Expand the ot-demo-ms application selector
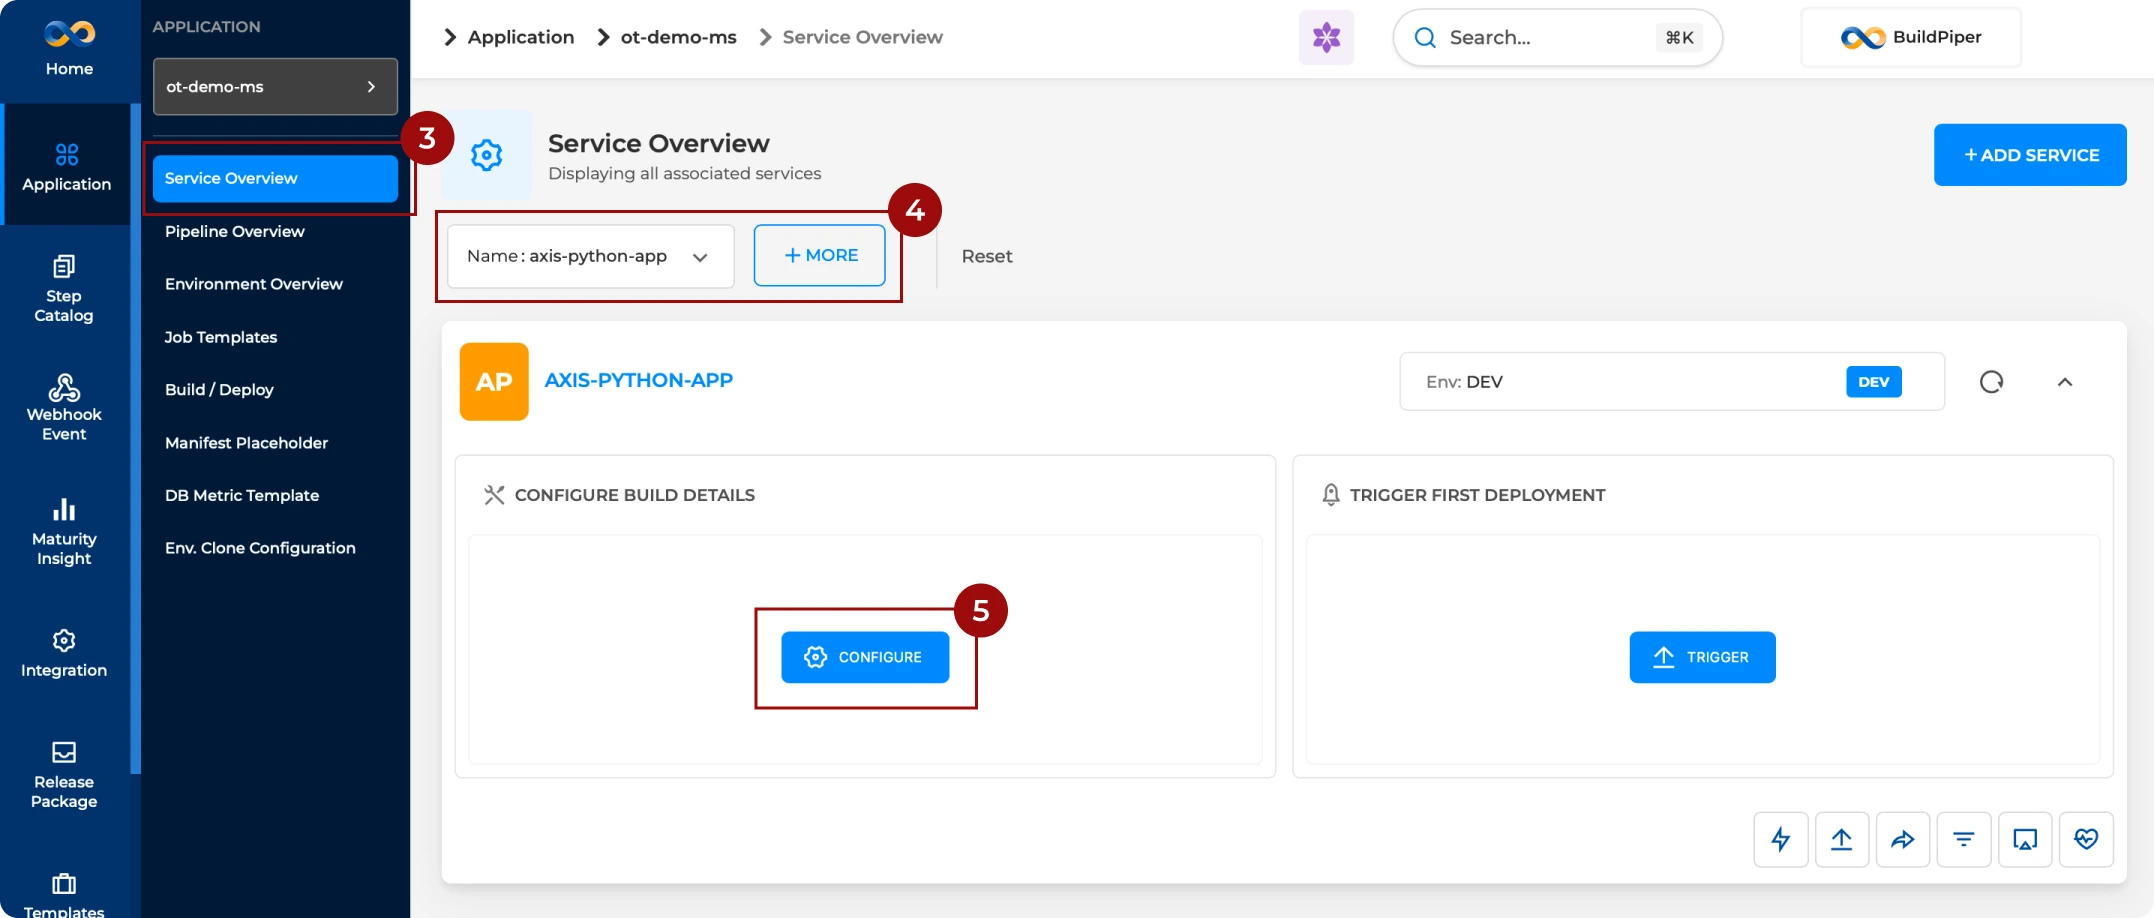The image size is (2154, 918). pyautogui.click(x=275, y=87)
